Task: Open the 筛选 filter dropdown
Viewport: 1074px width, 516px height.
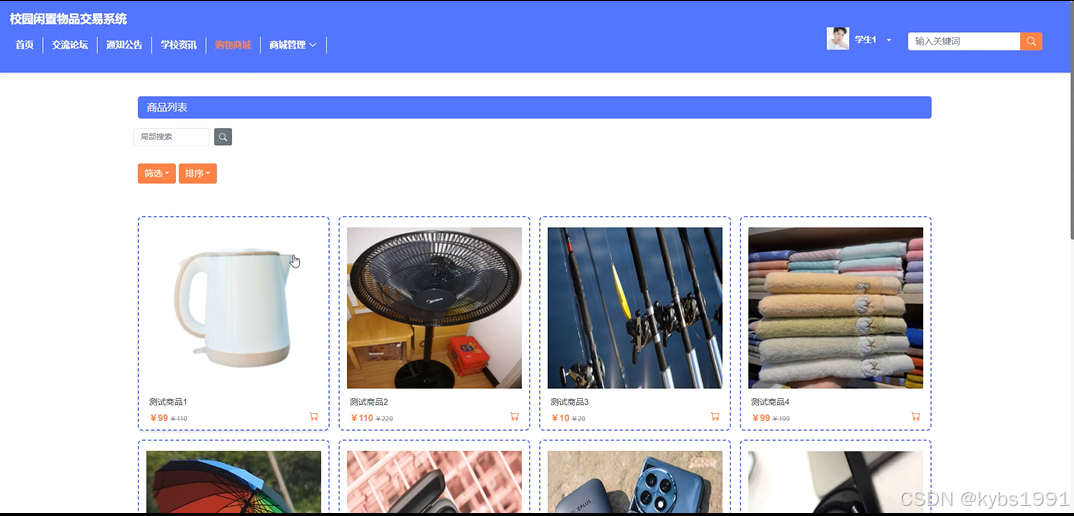Action: [157, 173]
